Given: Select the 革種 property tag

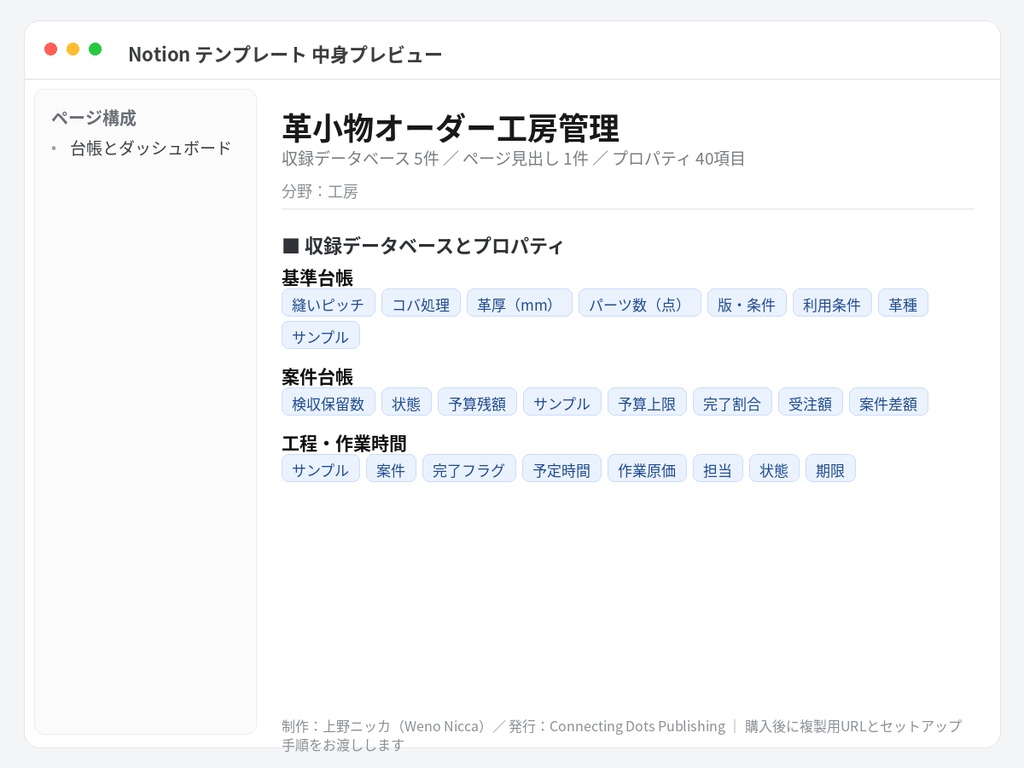Looking at the screenshot, I should (903, 303).
